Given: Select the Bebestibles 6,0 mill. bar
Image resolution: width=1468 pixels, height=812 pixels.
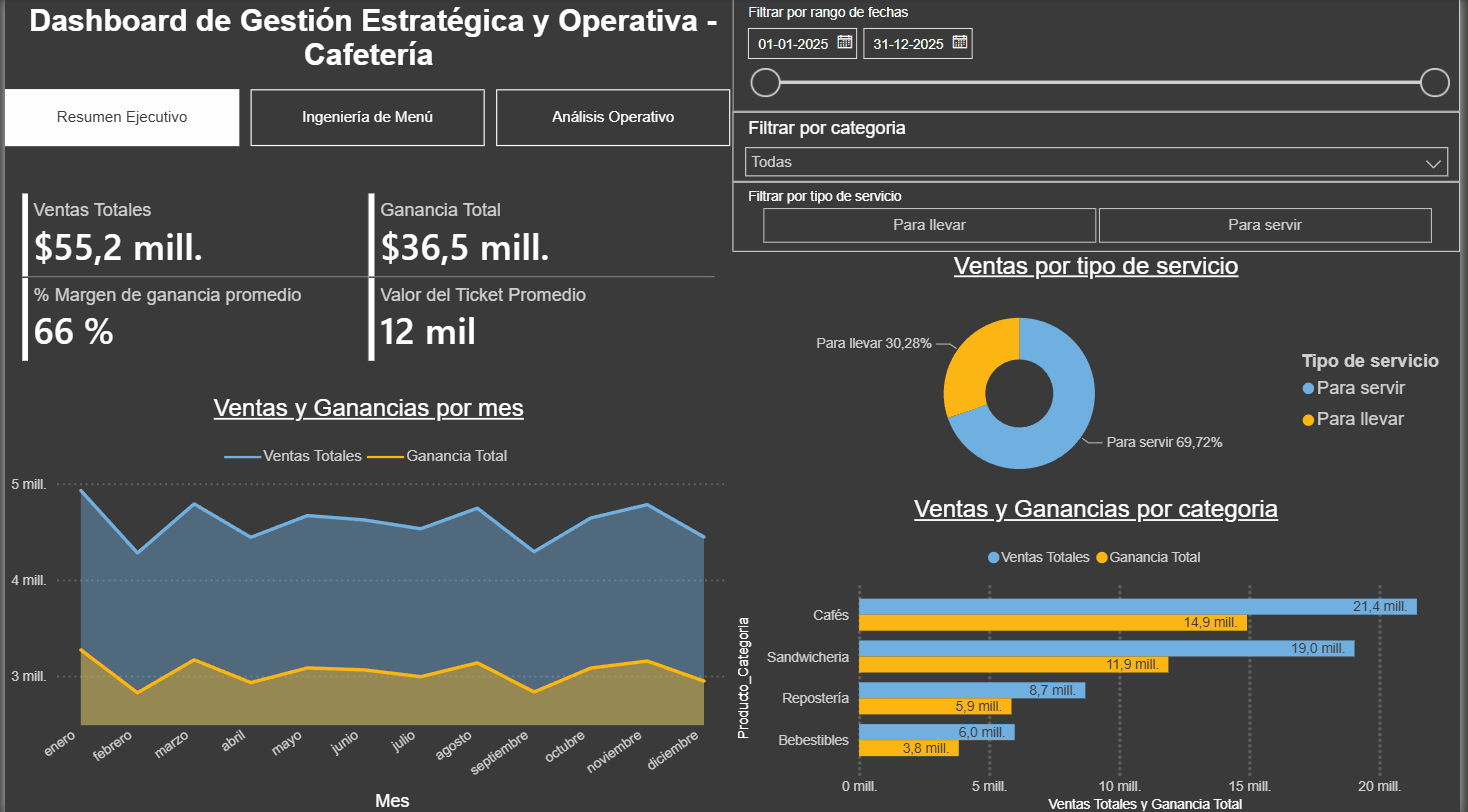Looking at the screenshot, I should tap(936, 732).
